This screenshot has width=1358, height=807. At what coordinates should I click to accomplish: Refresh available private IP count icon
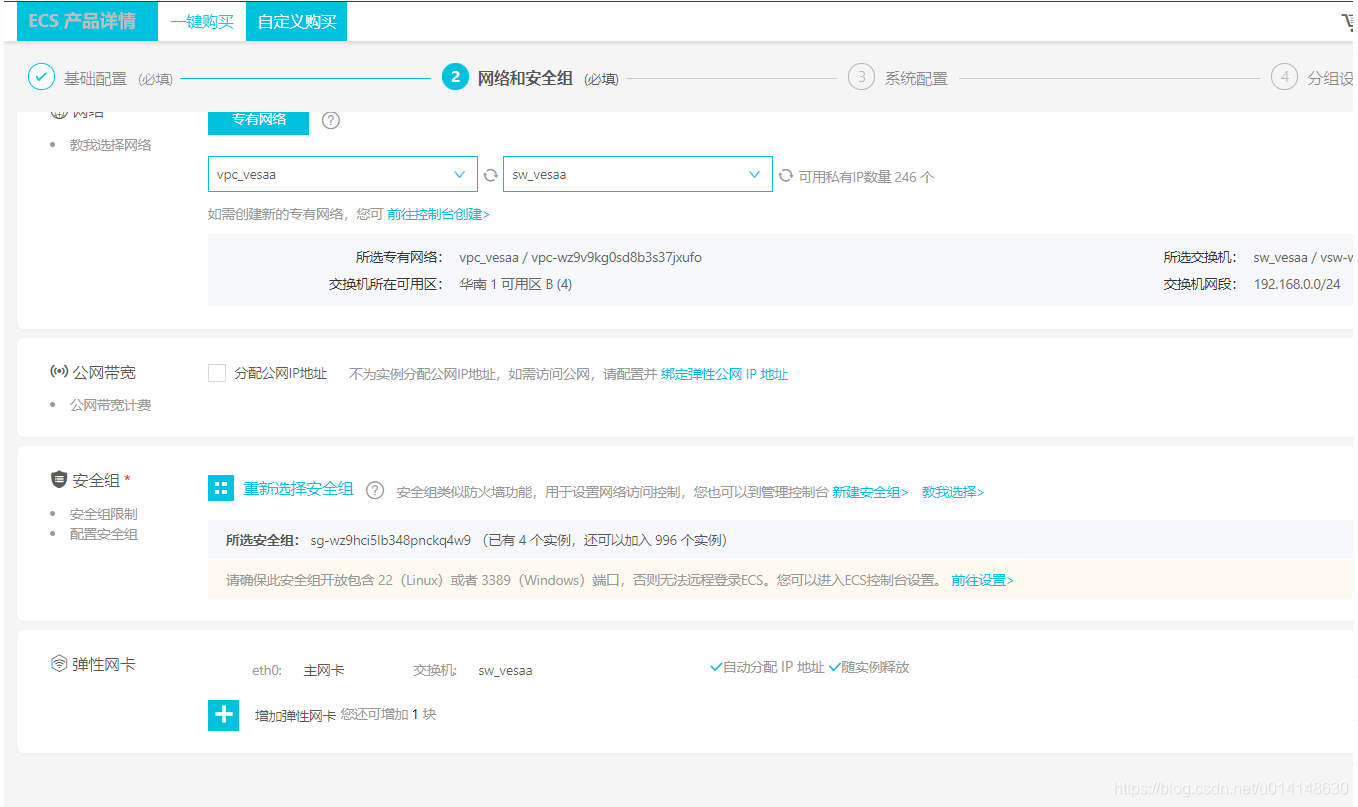coord(786,175)
